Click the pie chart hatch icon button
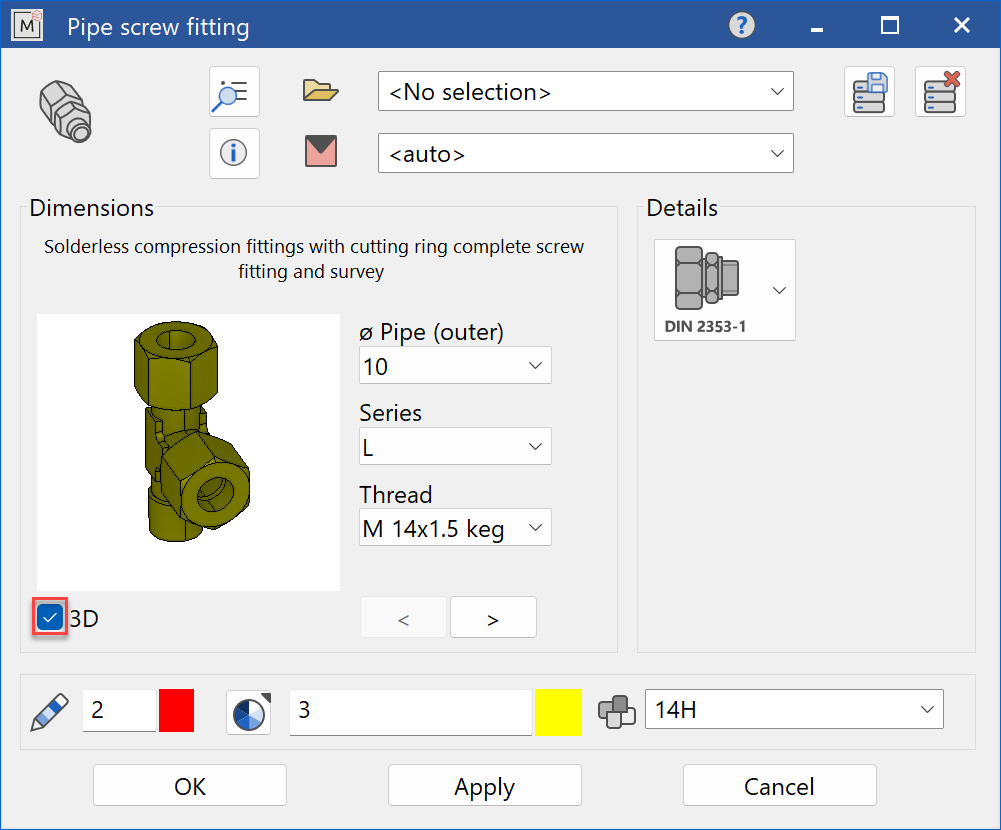This screenshot has height=830, width=1001. point(249,712)
